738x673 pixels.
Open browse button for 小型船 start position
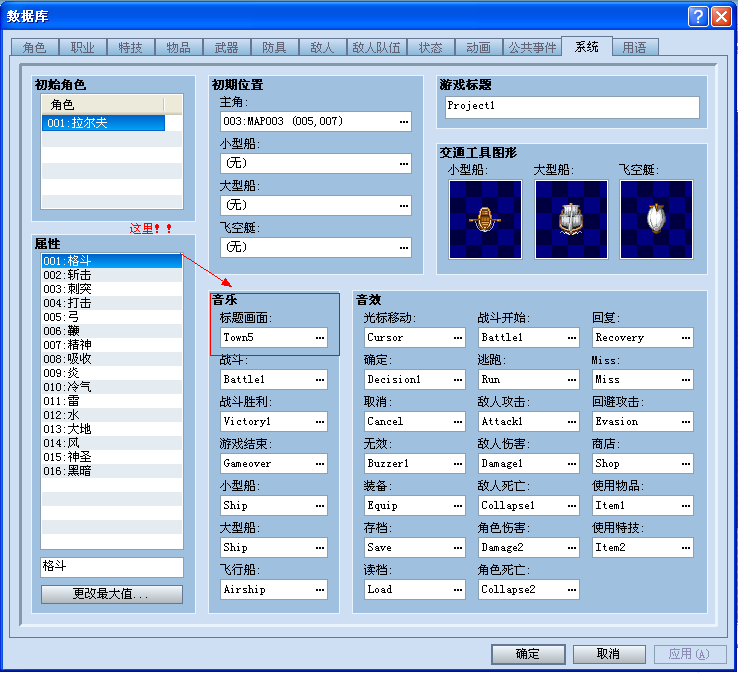click(404, 164)
